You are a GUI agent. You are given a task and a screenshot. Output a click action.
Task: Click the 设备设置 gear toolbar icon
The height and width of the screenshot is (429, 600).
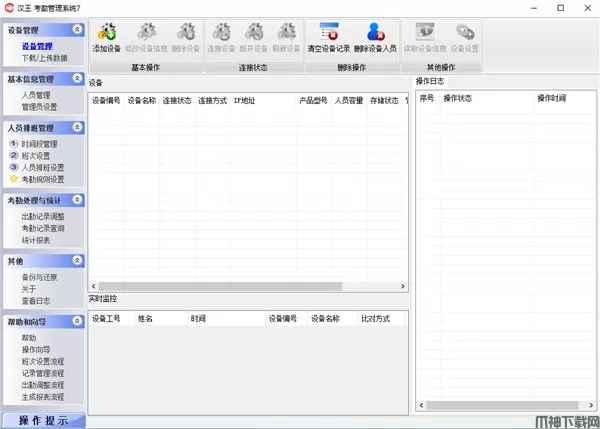click(465, 32)
